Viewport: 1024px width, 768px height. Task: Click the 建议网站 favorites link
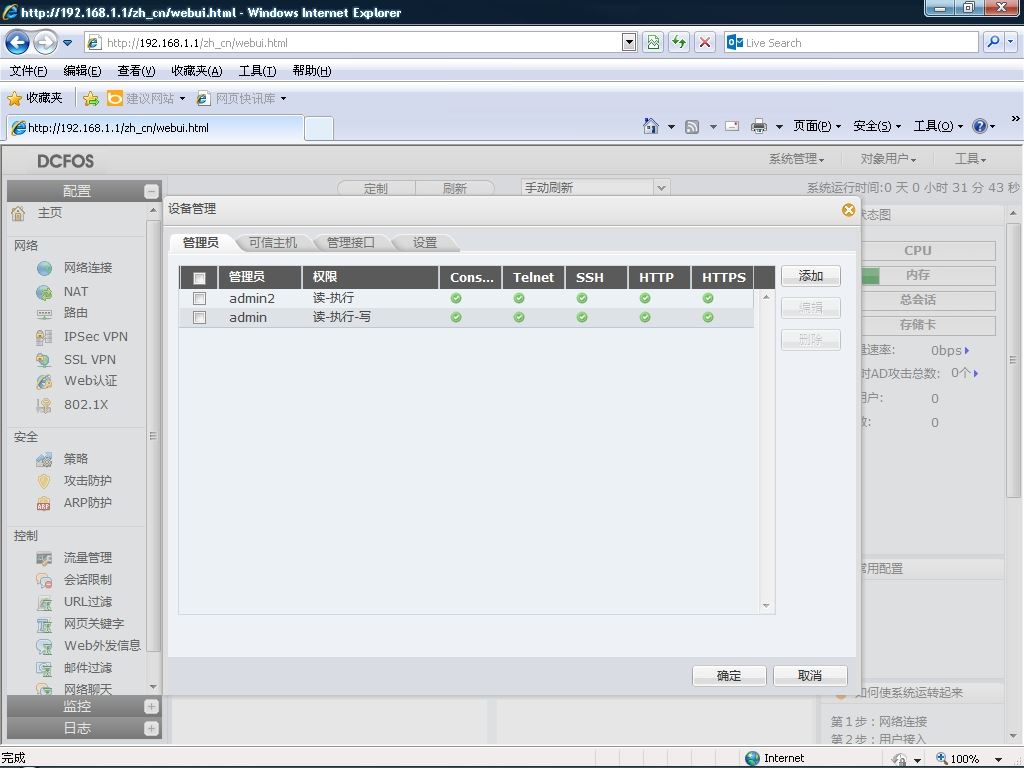(x=146, y=98)
